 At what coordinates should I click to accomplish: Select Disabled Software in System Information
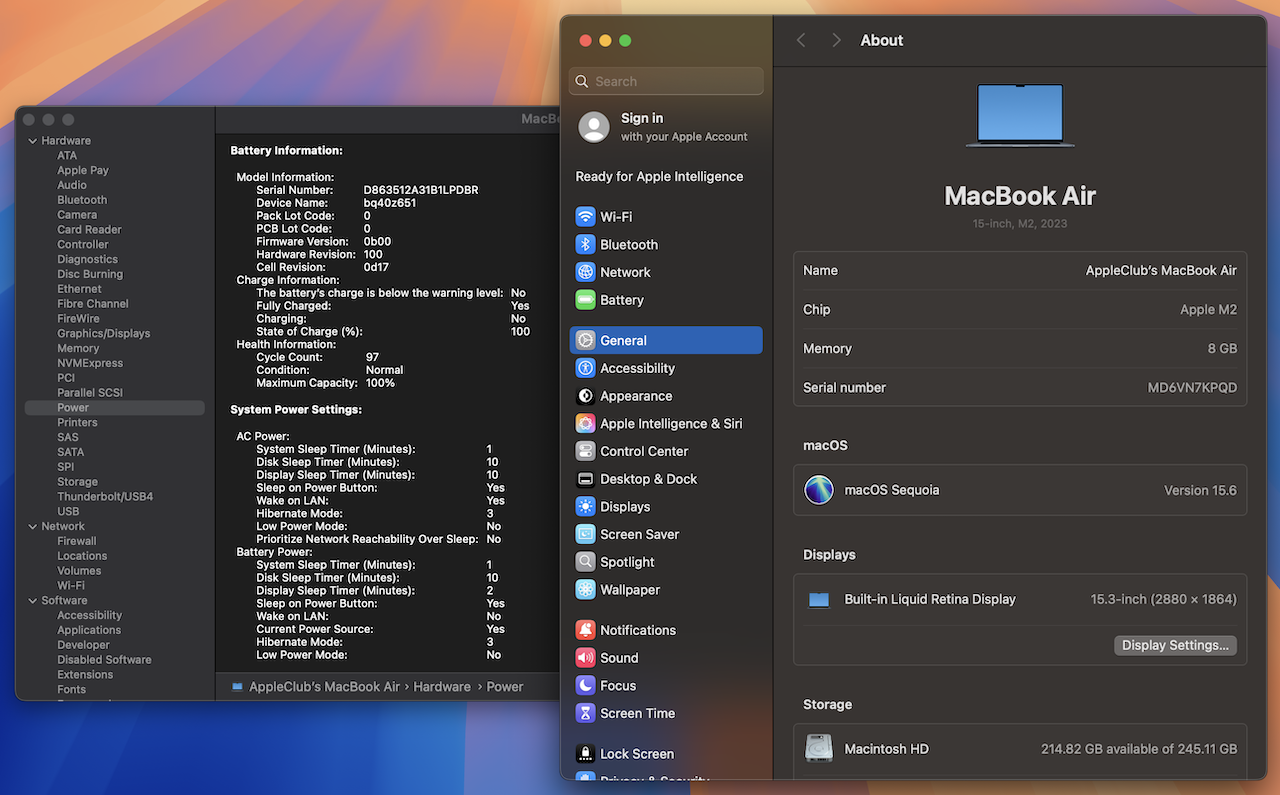(x=104, y=660)
